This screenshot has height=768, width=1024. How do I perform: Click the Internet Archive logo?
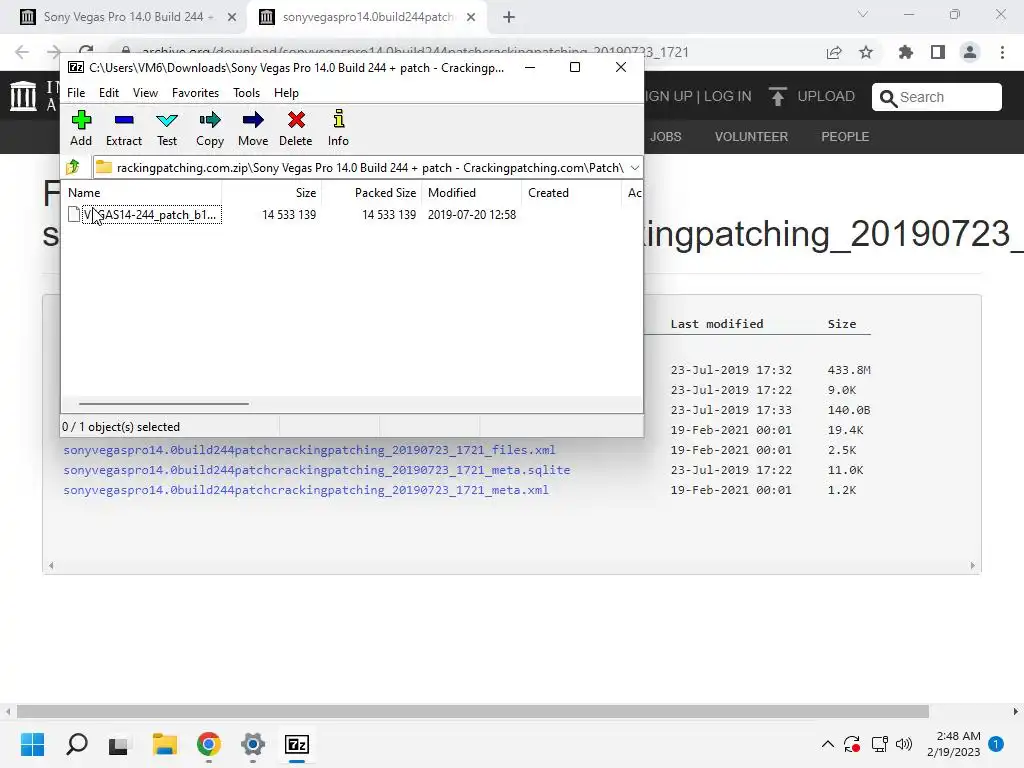[24, 95]
